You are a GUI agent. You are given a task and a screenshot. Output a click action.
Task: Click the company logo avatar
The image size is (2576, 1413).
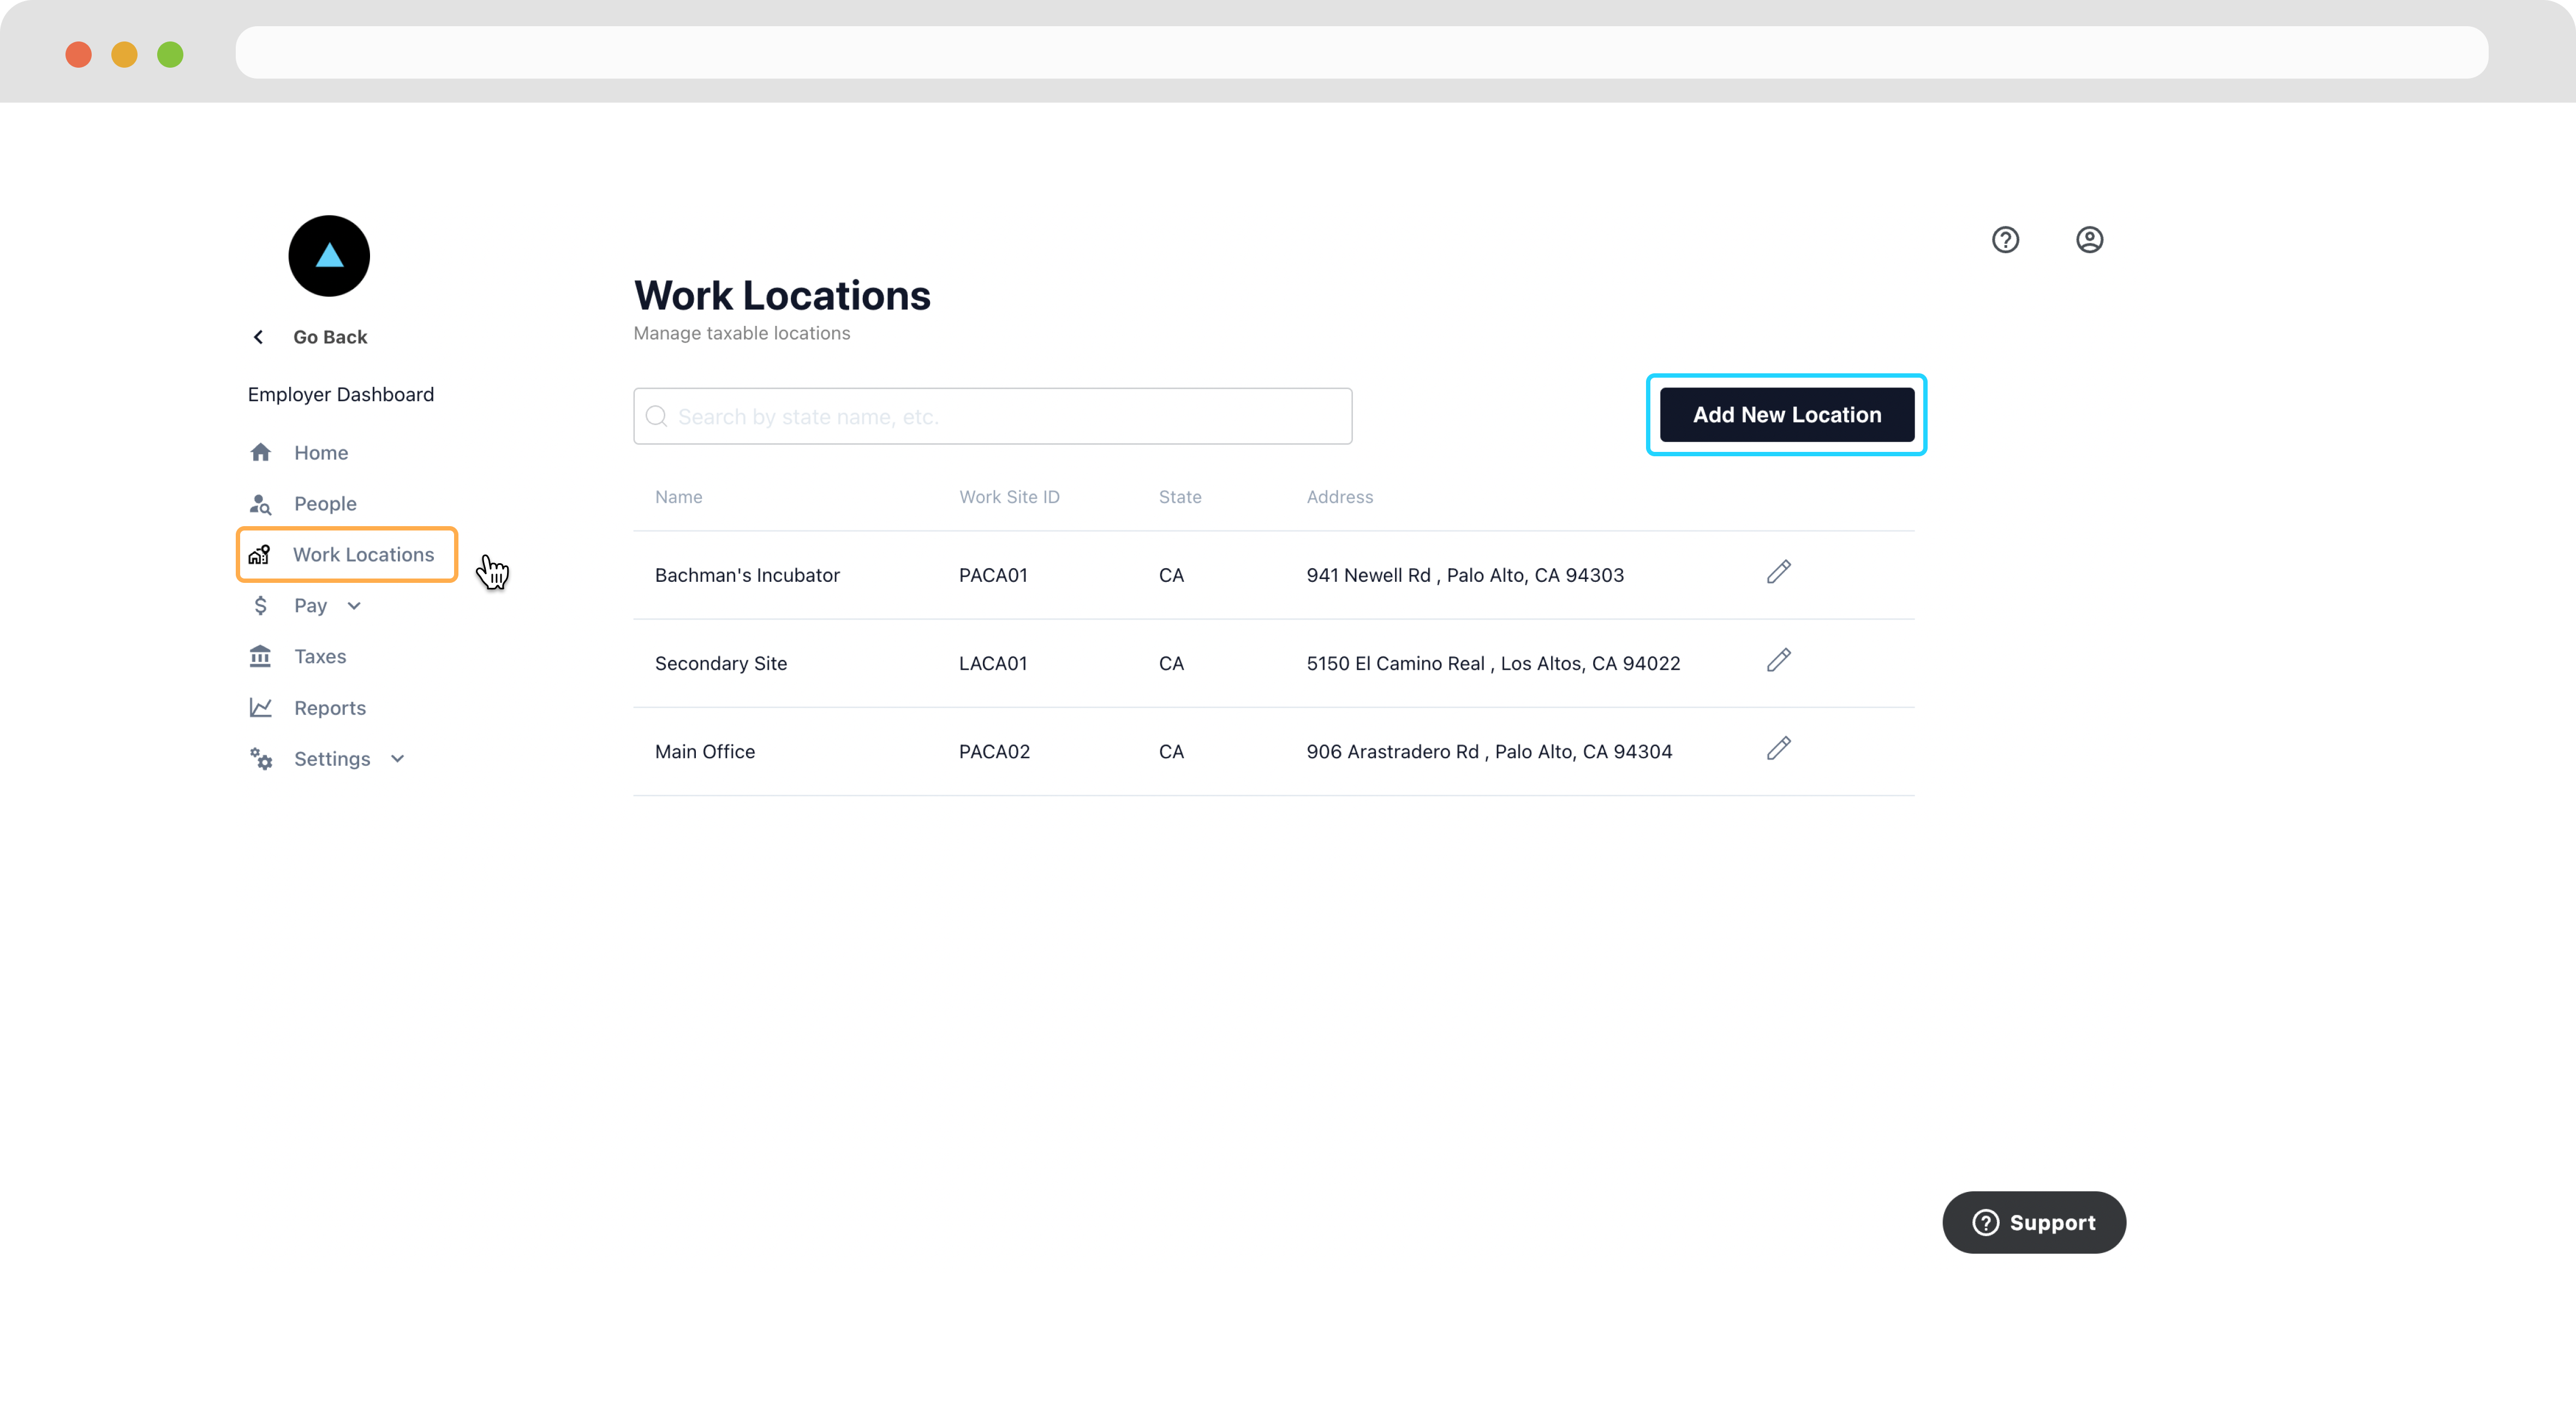point(329,256)
